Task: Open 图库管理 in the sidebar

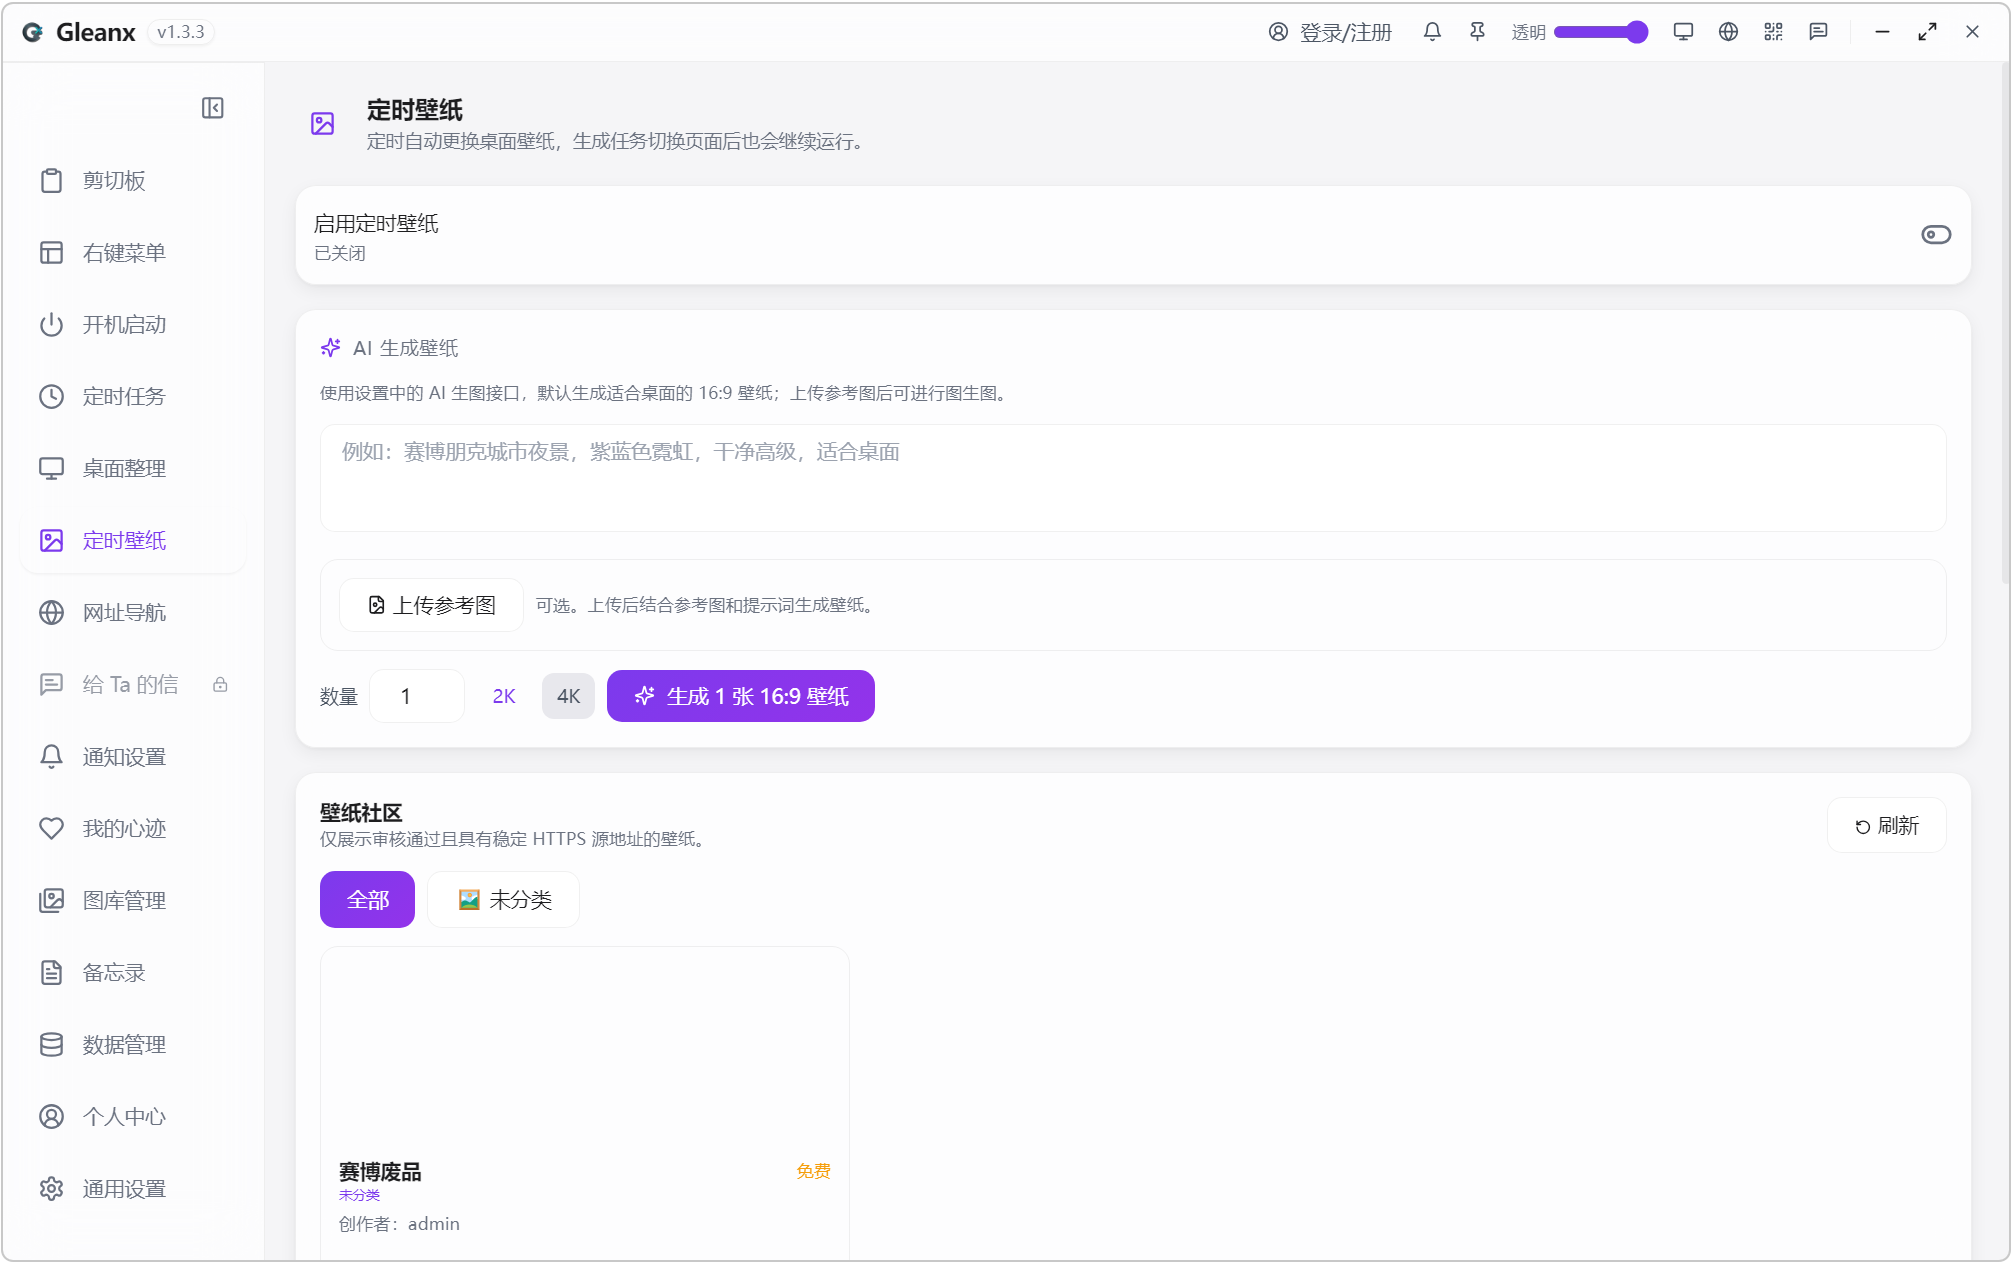Action: click(133, 901)
